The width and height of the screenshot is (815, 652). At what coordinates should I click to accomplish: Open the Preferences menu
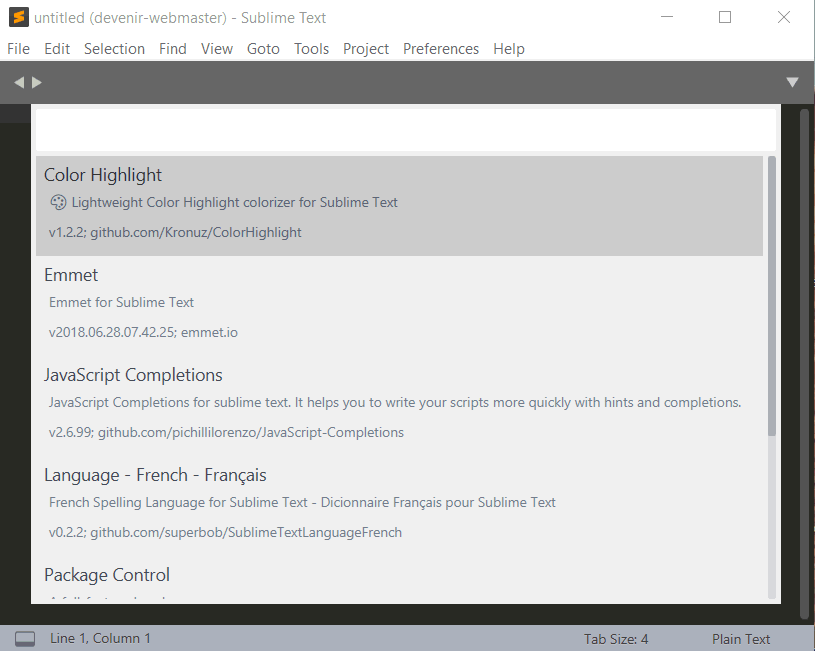tap(441, 49)
